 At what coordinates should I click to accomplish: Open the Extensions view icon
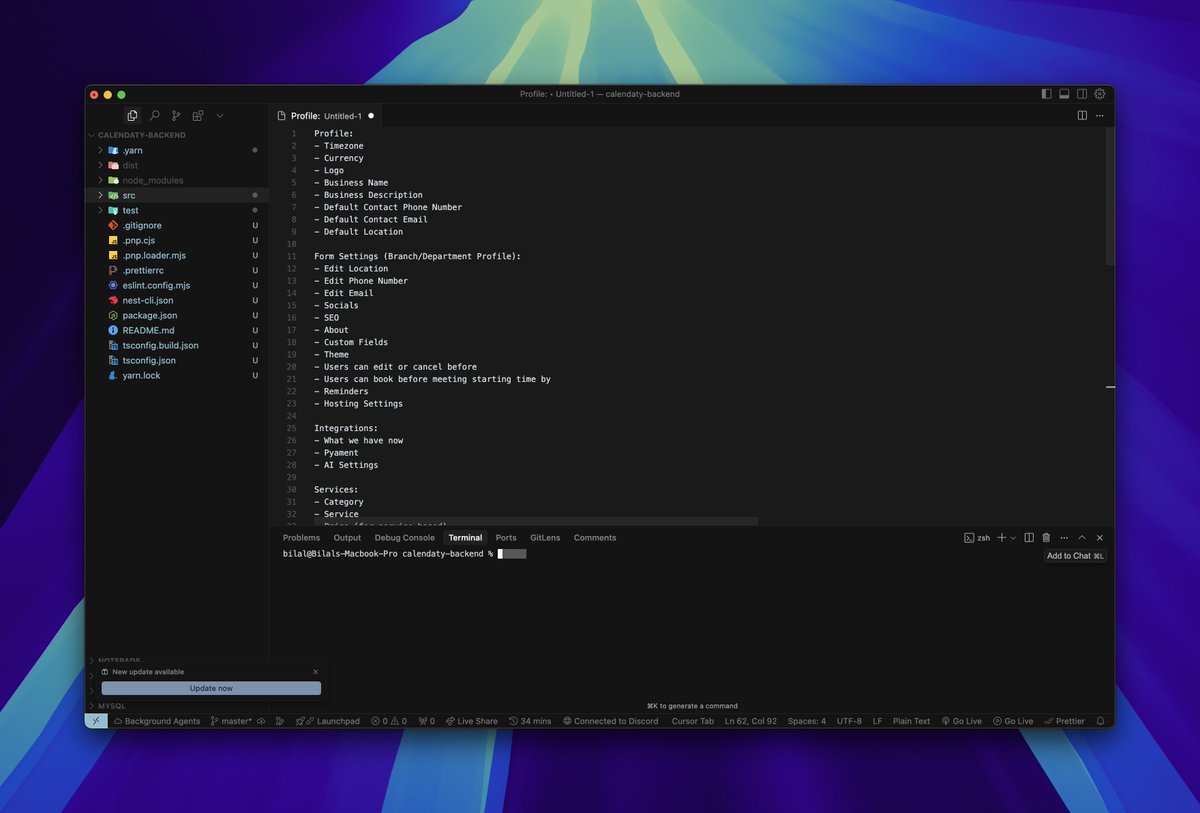[198, 116]
